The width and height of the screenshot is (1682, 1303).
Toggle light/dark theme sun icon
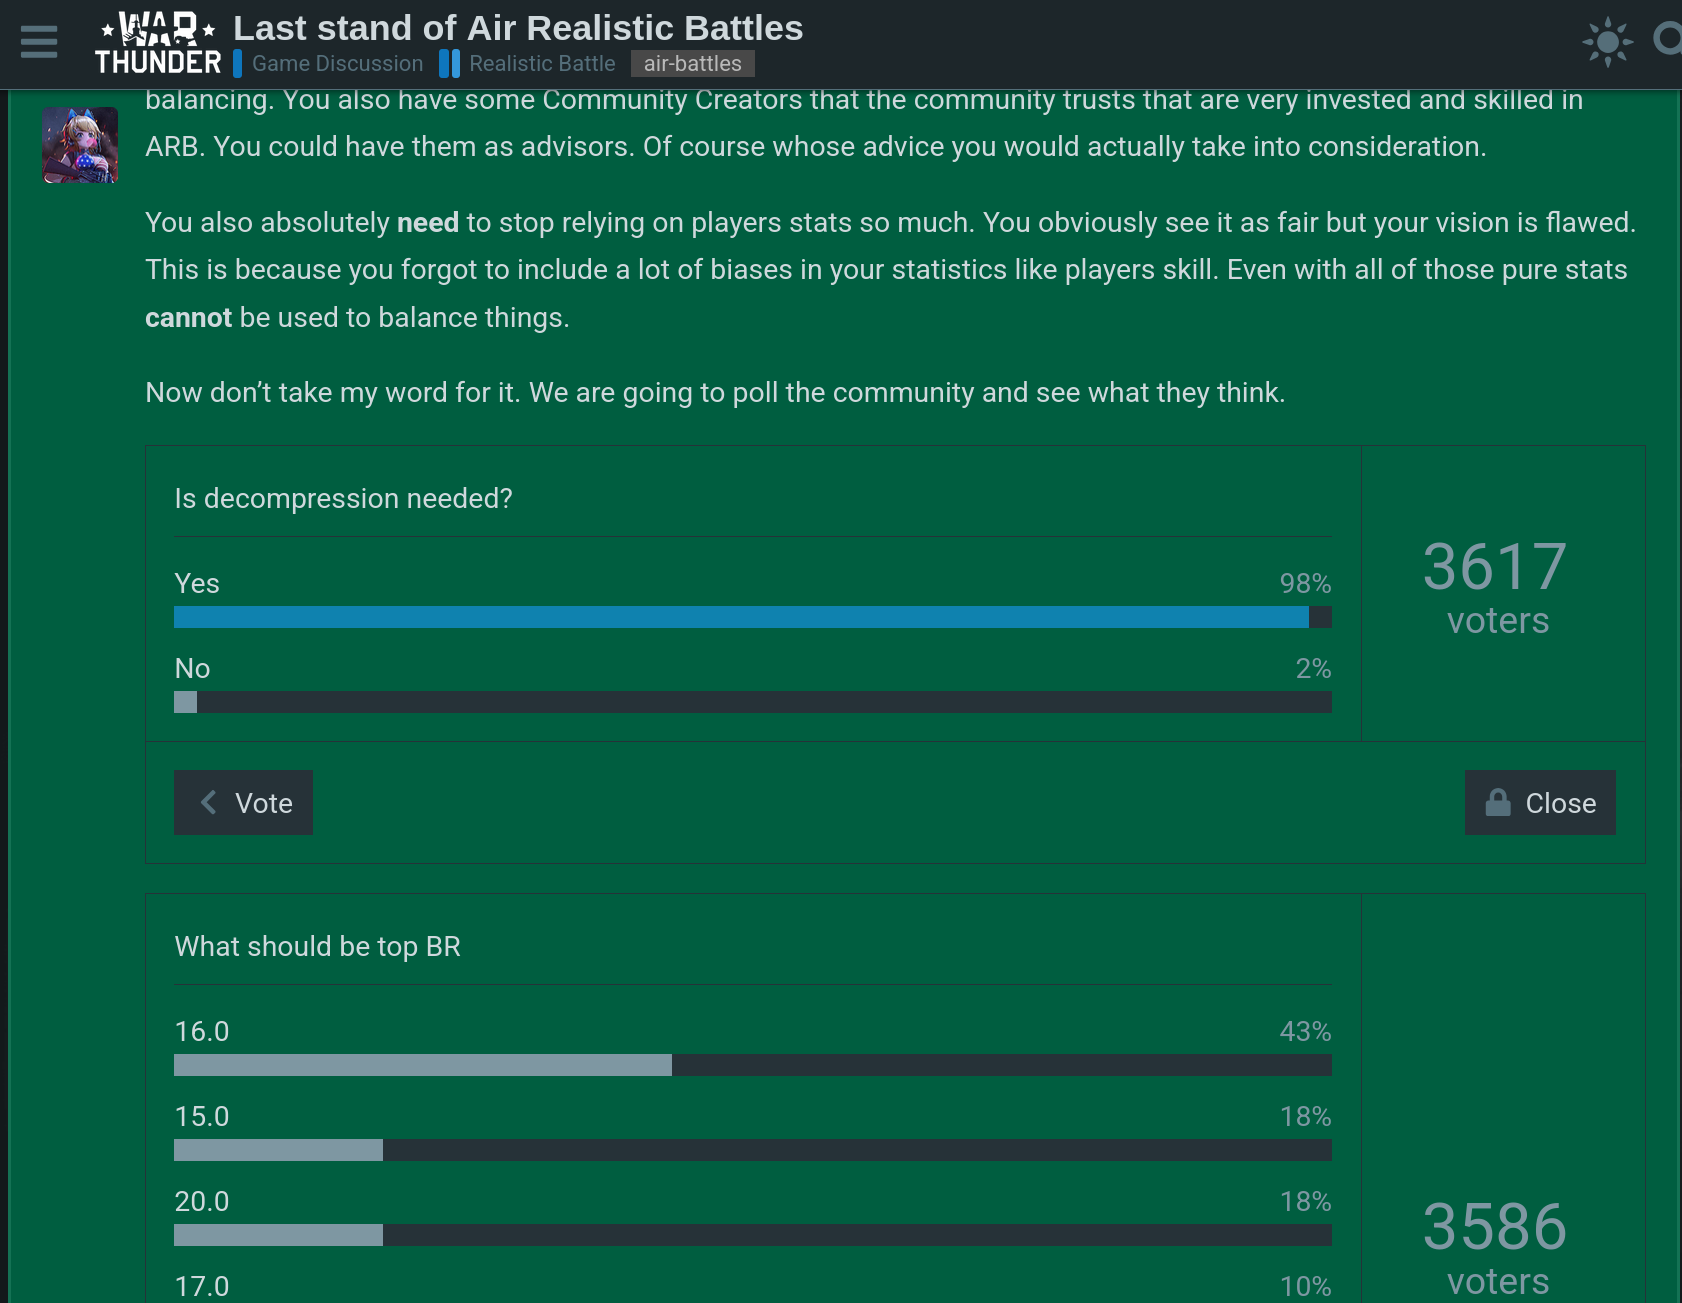pyautogui.click(x=1607, y=42)
